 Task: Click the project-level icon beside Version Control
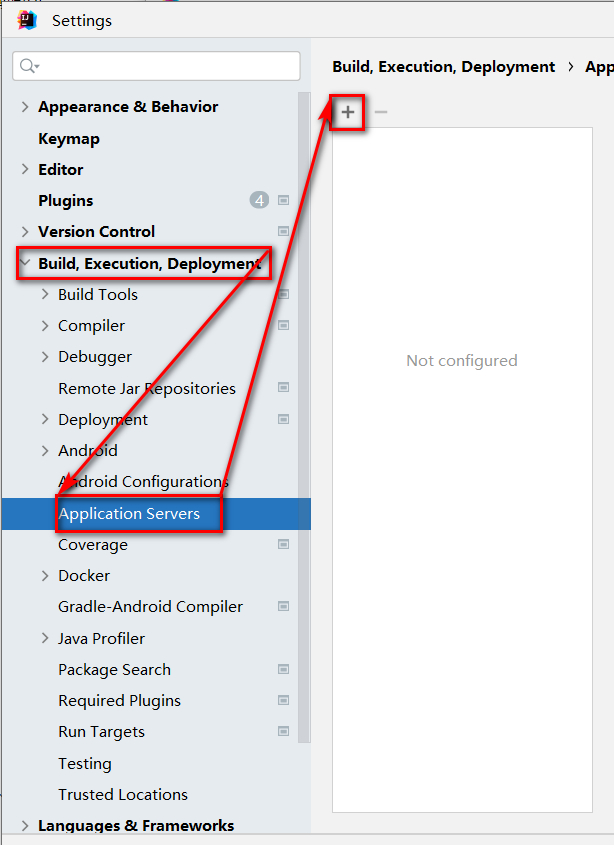(284, 232)
